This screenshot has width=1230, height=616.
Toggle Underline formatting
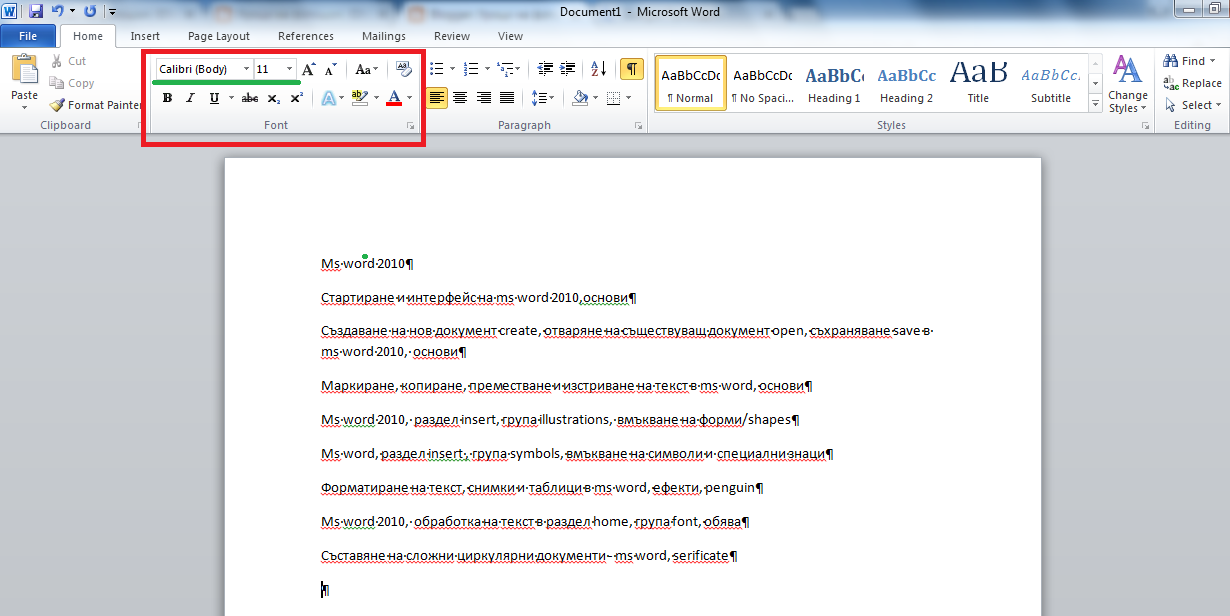pyautogui.click(x=214, y=98)
